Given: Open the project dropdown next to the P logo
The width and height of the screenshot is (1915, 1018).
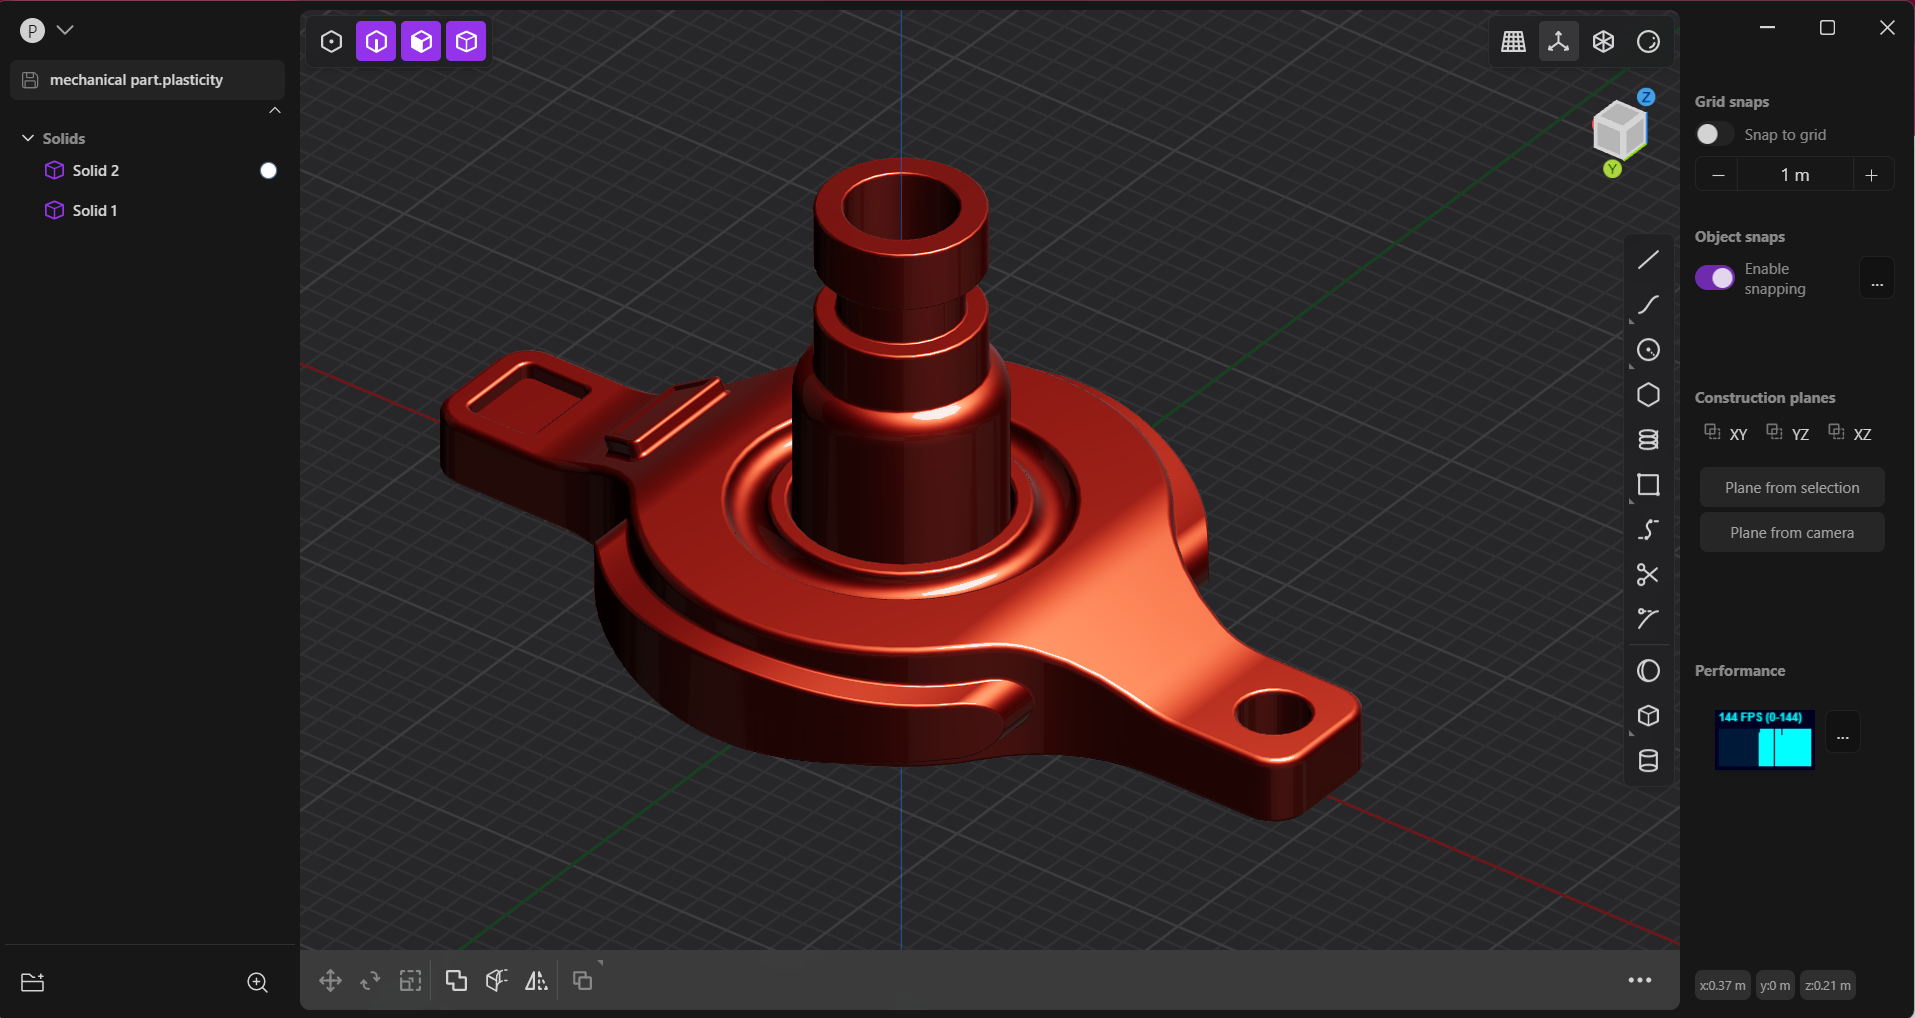Looking at the screenshot, I should point(65,29).
